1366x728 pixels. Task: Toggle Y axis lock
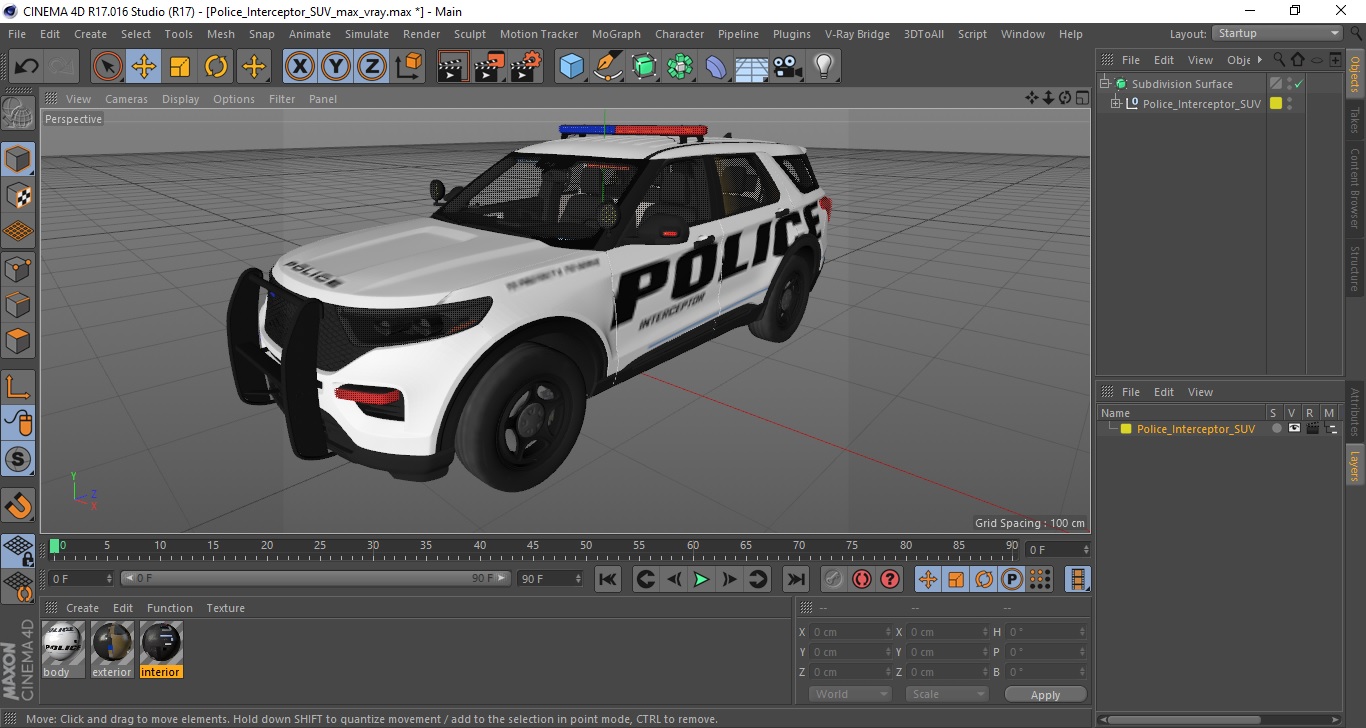[336, 67]
